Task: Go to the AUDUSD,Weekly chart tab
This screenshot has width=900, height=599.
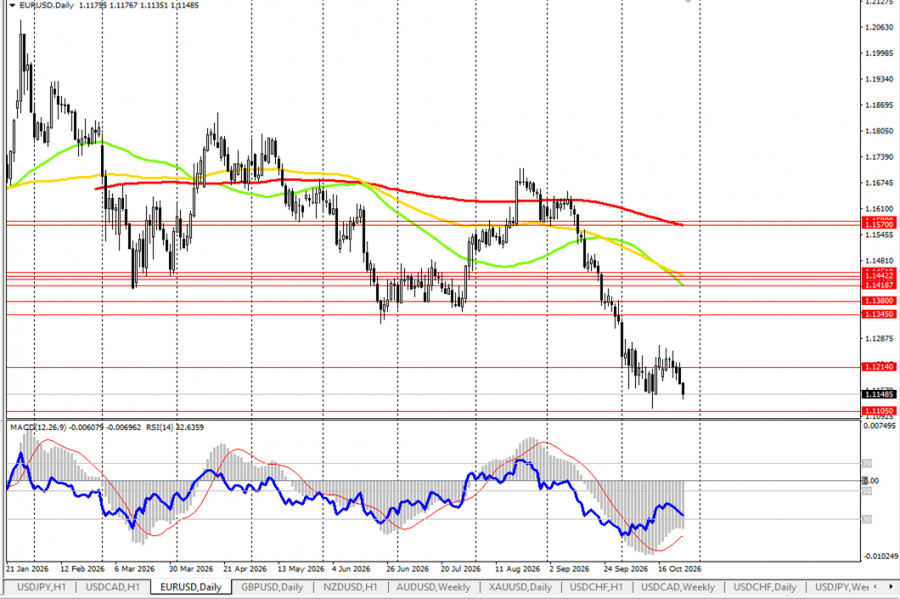Action: click(433, 587)
